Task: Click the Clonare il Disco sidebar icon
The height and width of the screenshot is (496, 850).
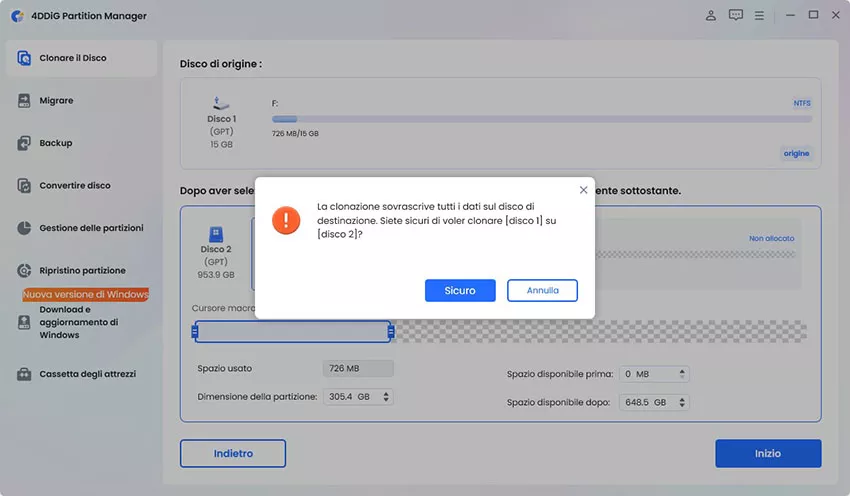Action: click(x=25, y=58)
